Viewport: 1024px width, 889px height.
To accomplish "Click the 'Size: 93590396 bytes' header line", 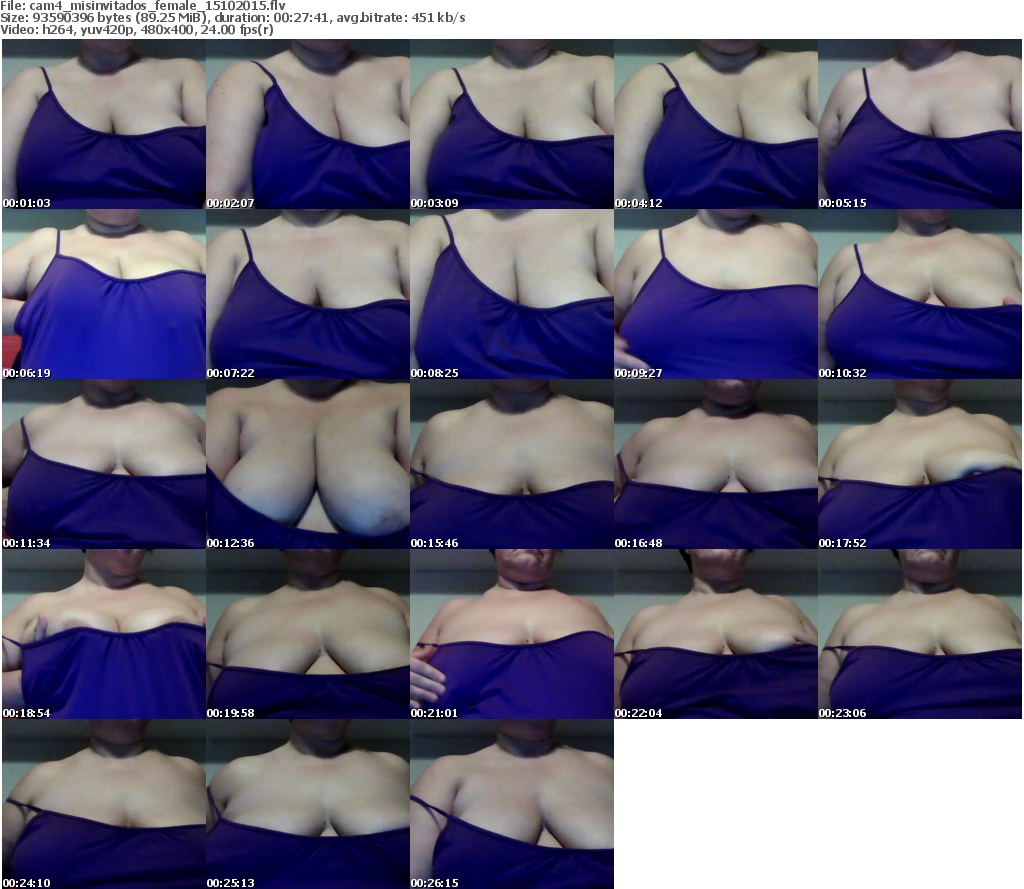I will pos(232,18).
